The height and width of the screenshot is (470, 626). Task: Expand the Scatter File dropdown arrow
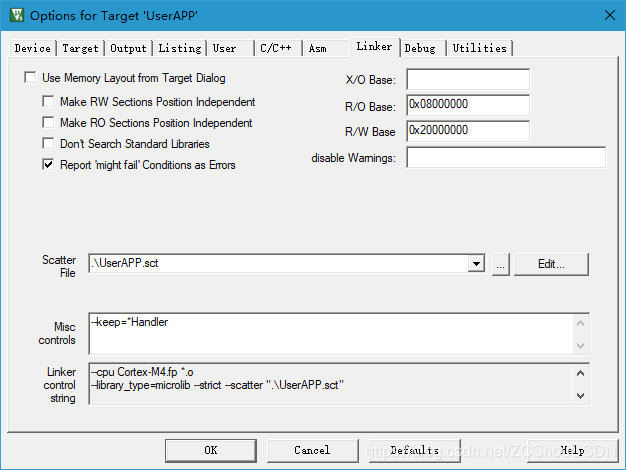click(x=476, y=264)
